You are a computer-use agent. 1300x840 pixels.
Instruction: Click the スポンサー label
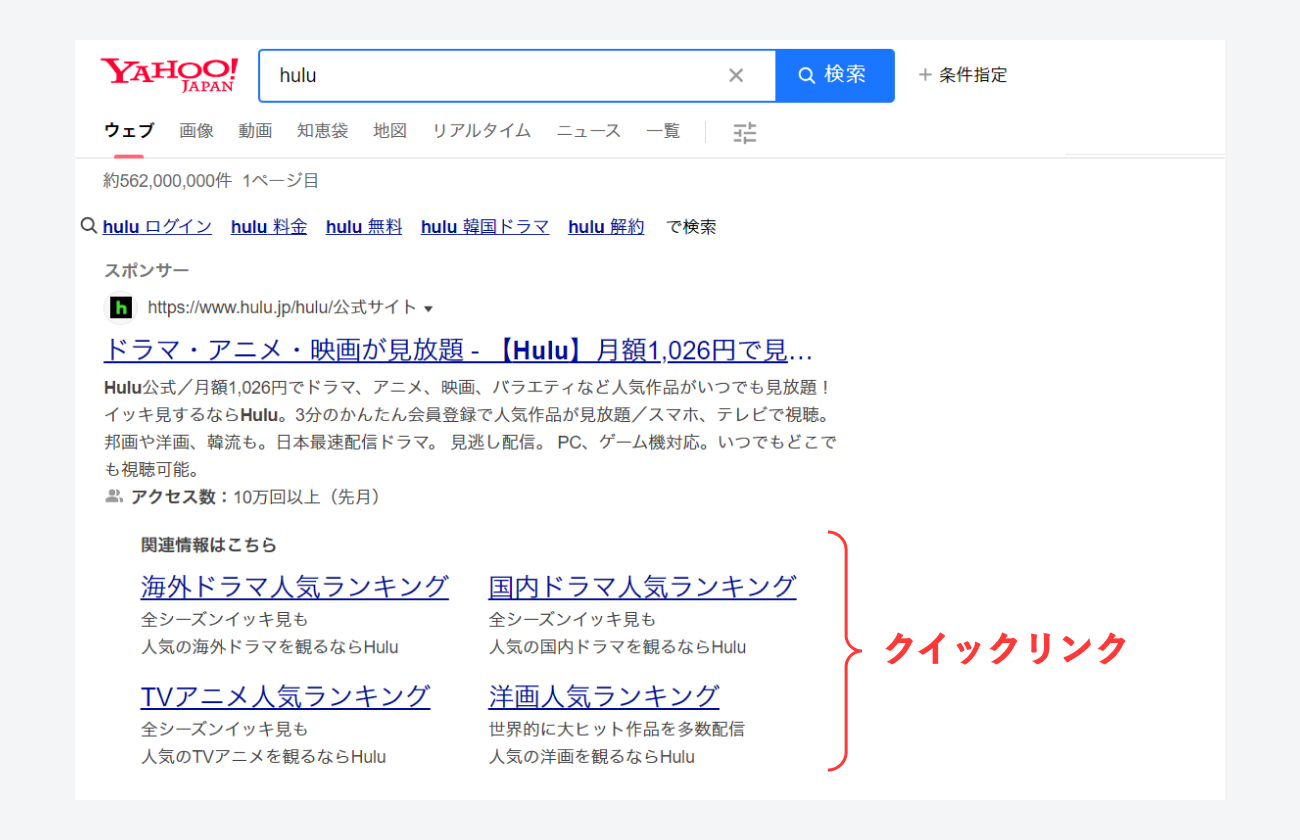click(147, 270)
